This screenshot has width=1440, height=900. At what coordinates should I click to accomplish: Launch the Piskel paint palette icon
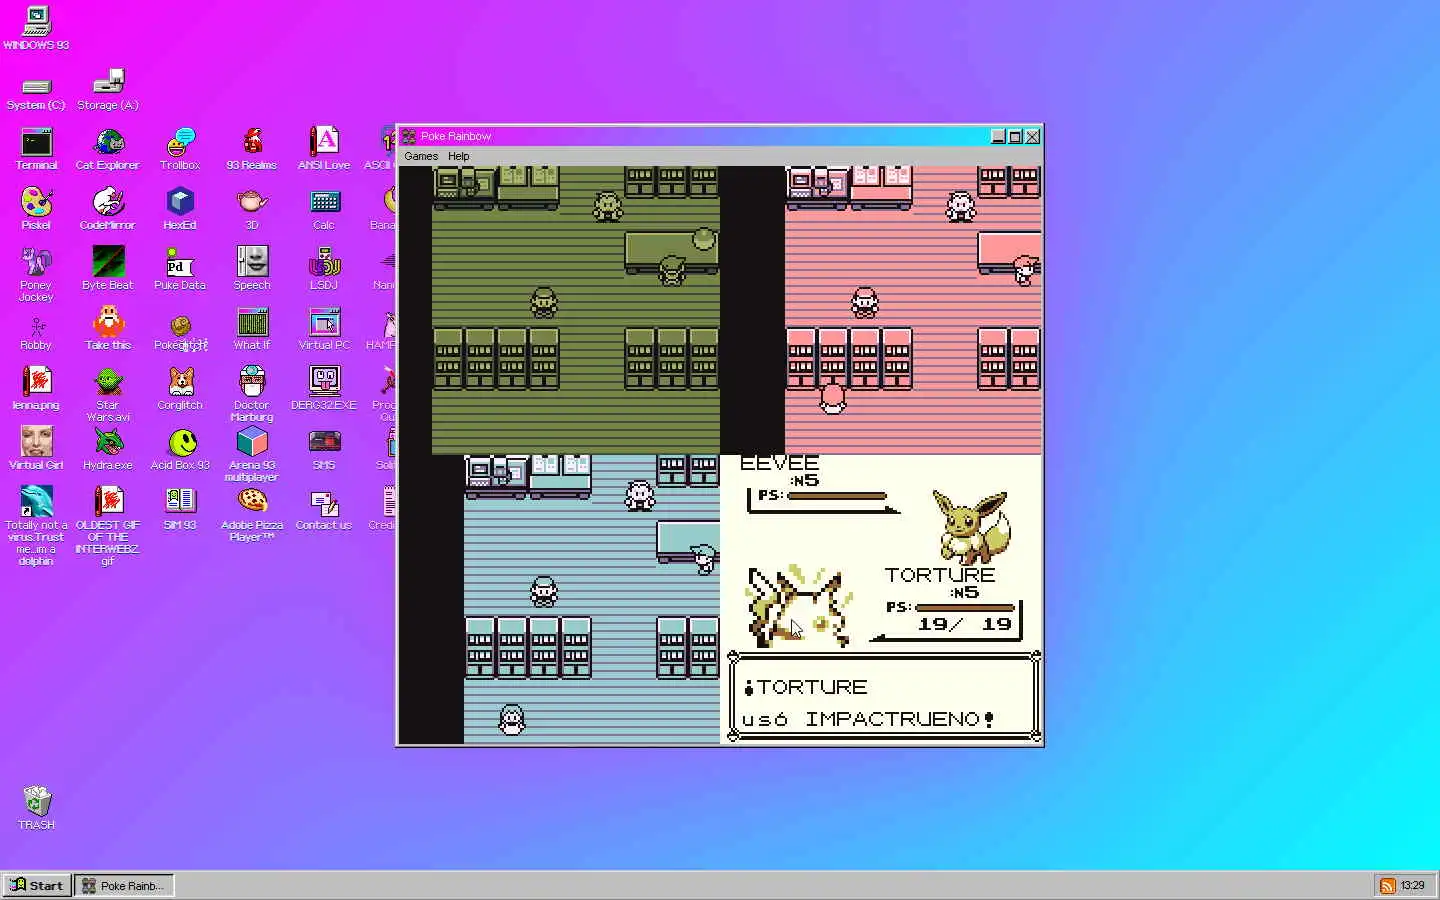[36, 210]
